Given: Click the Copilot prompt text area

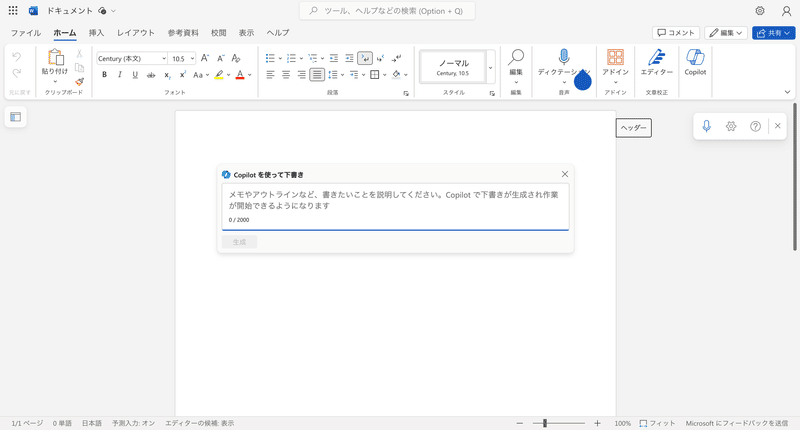Looking at the screenshot, I should (395, 207).
